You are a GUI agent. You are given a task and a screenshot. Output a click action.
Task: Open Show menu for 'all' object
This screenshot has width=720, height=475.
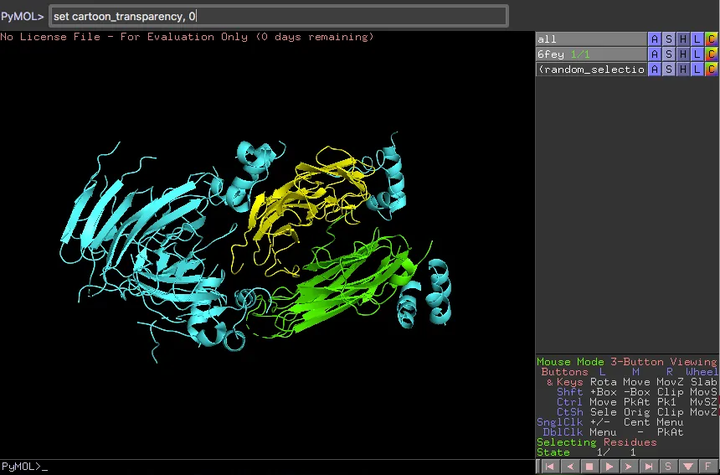pos(669,40)
